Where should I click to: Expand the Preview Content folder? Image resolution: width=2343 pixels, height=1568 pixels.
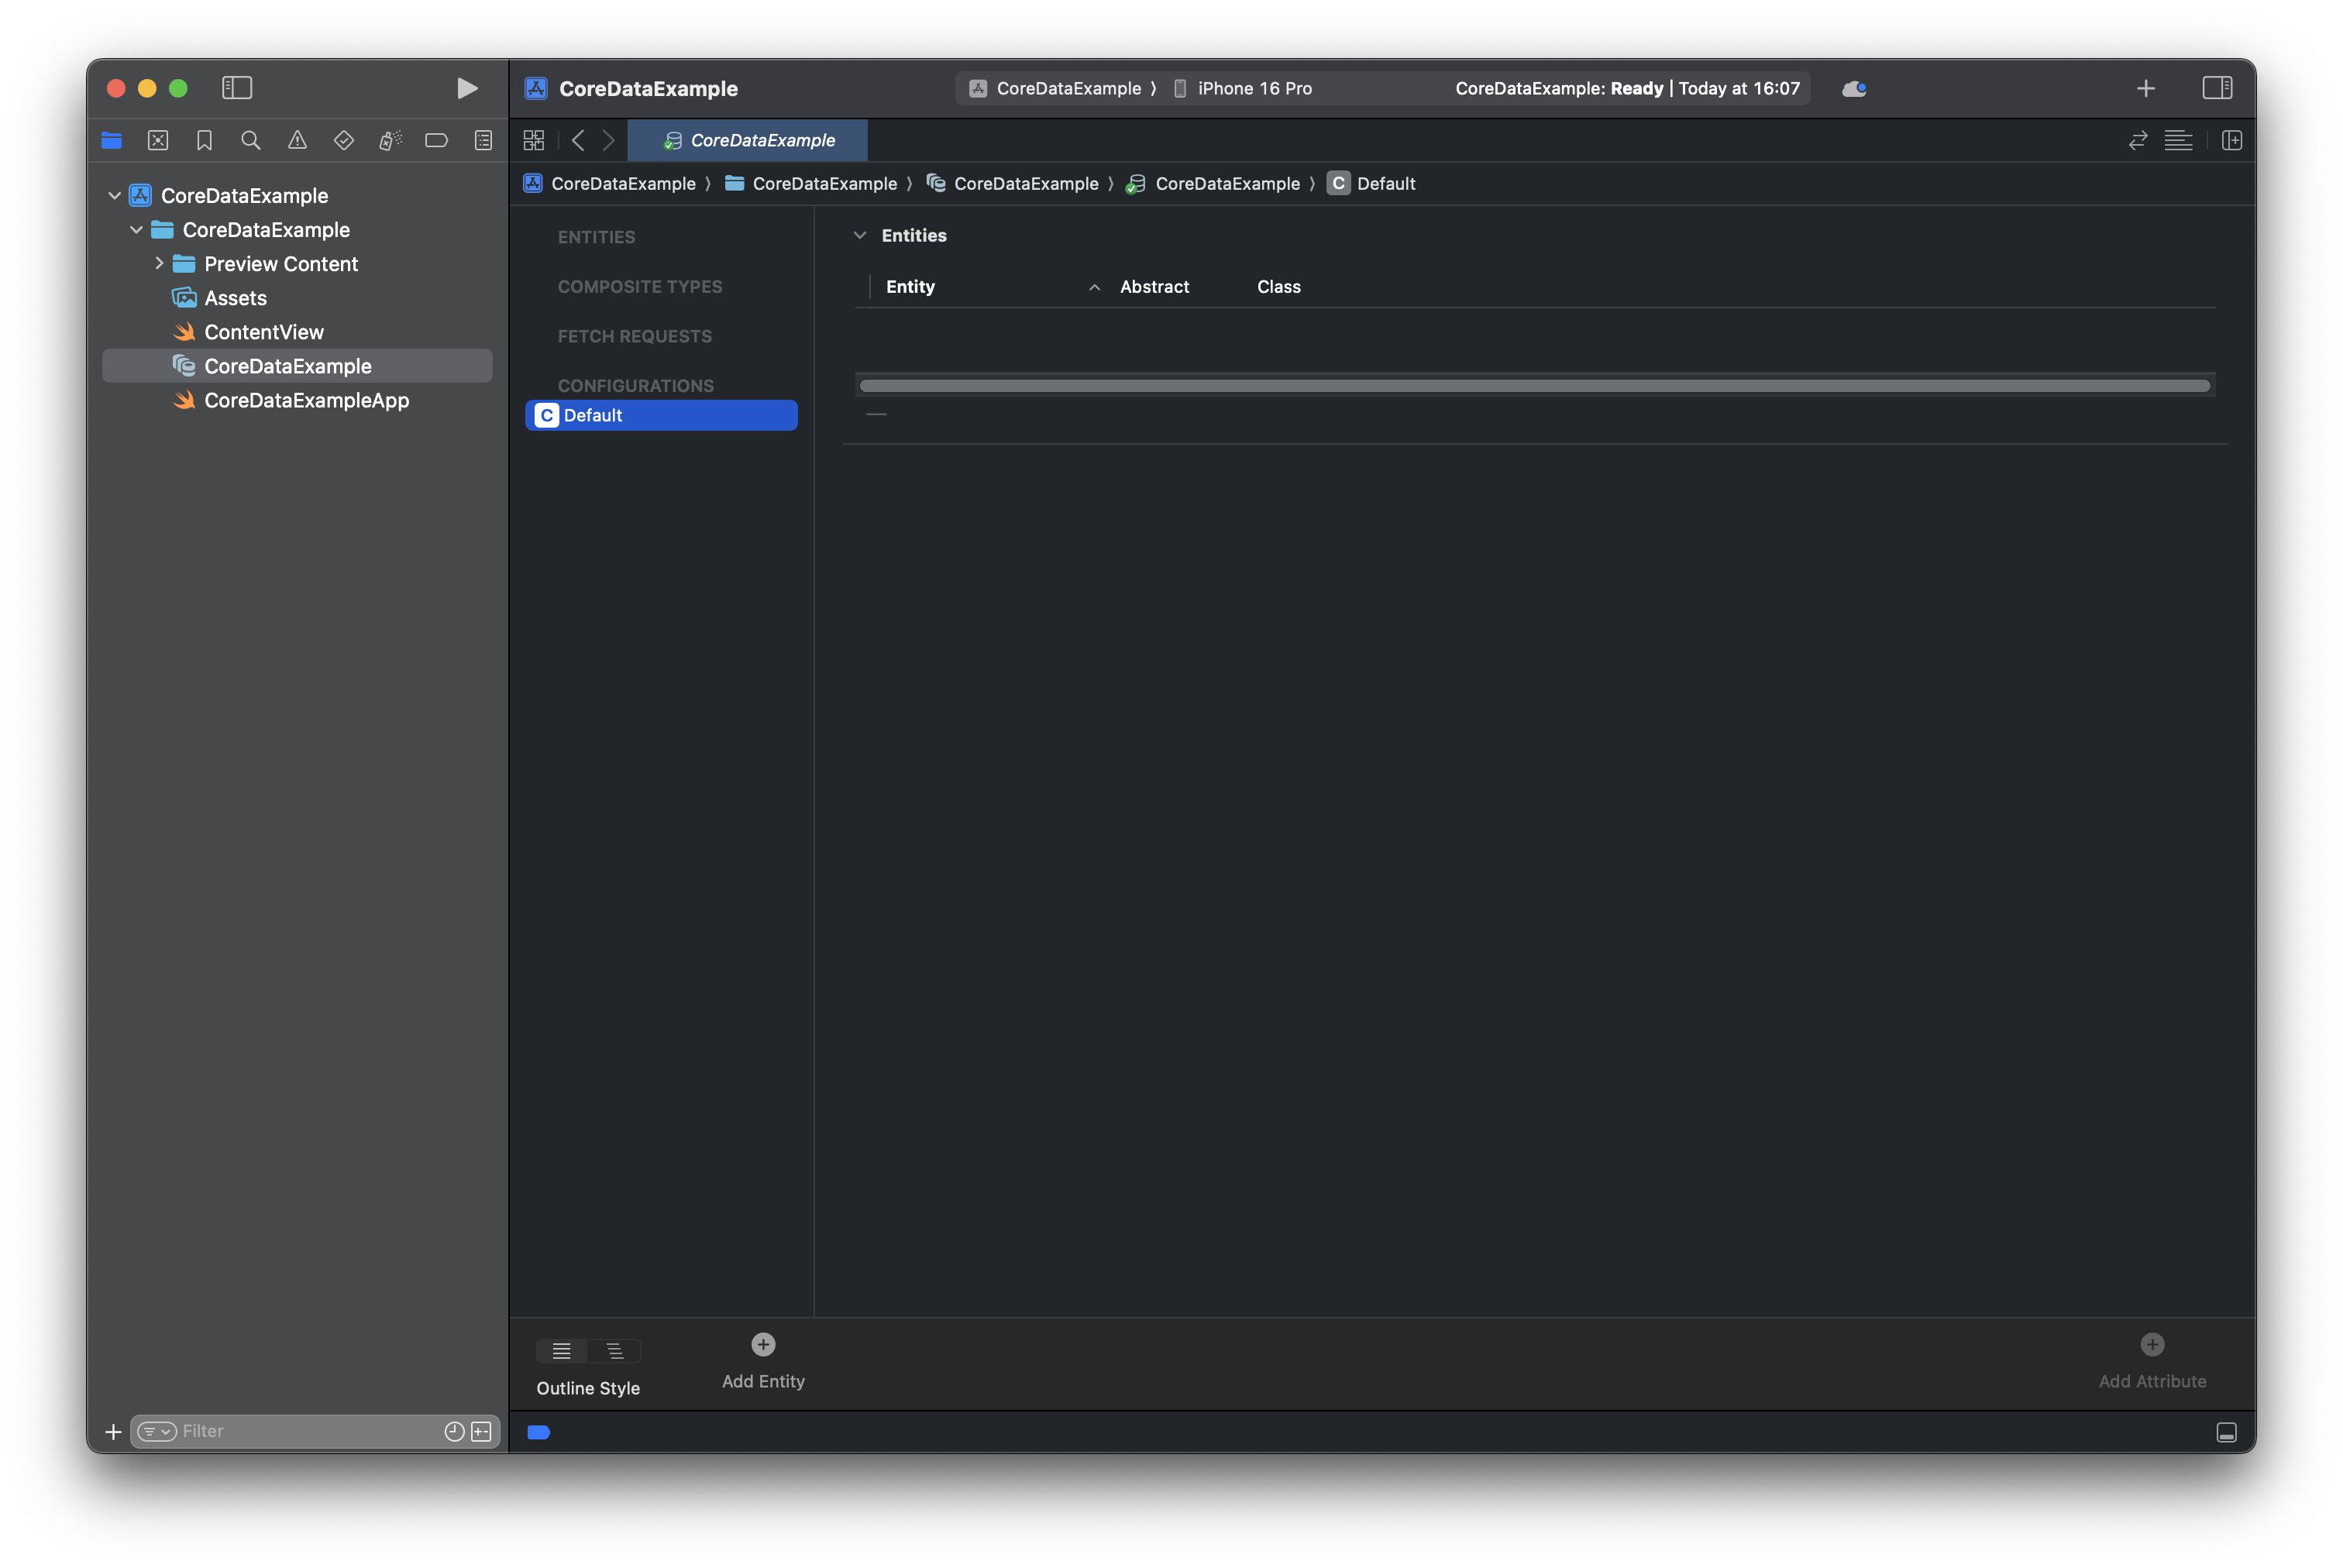tap(158, 264)
